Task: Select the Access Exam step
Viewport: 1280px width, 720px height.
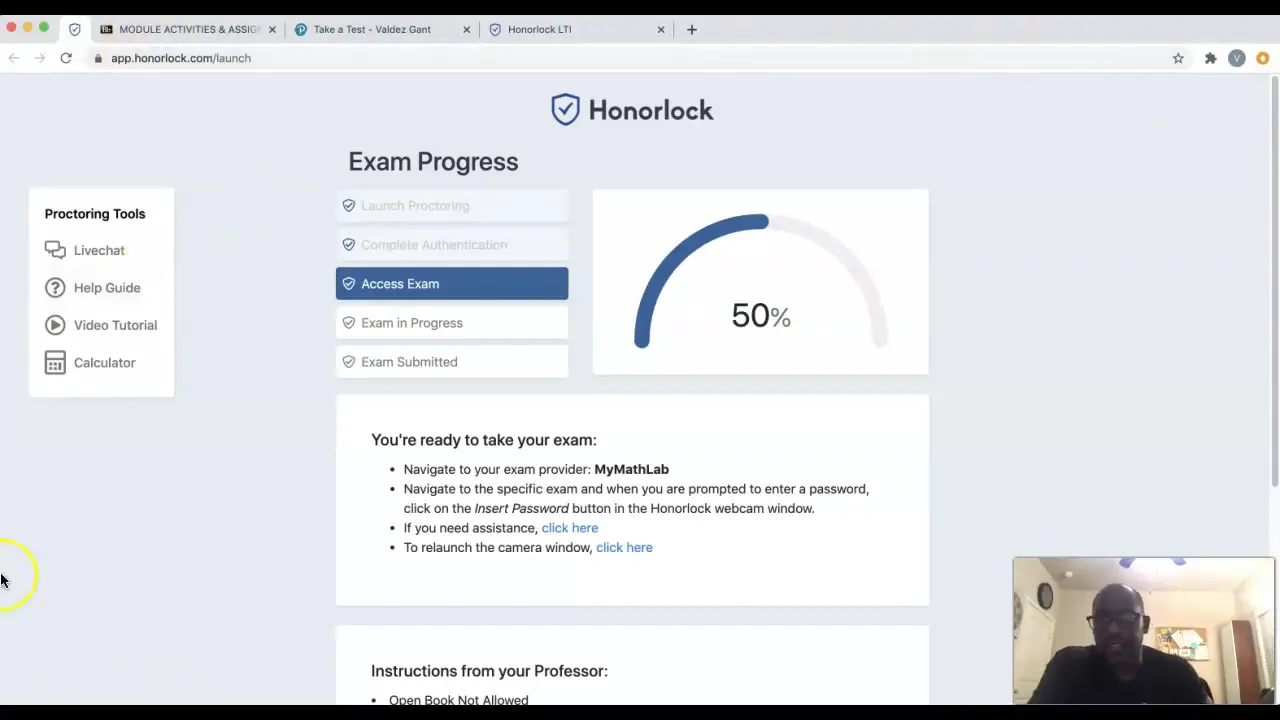Action: (452, 284)
